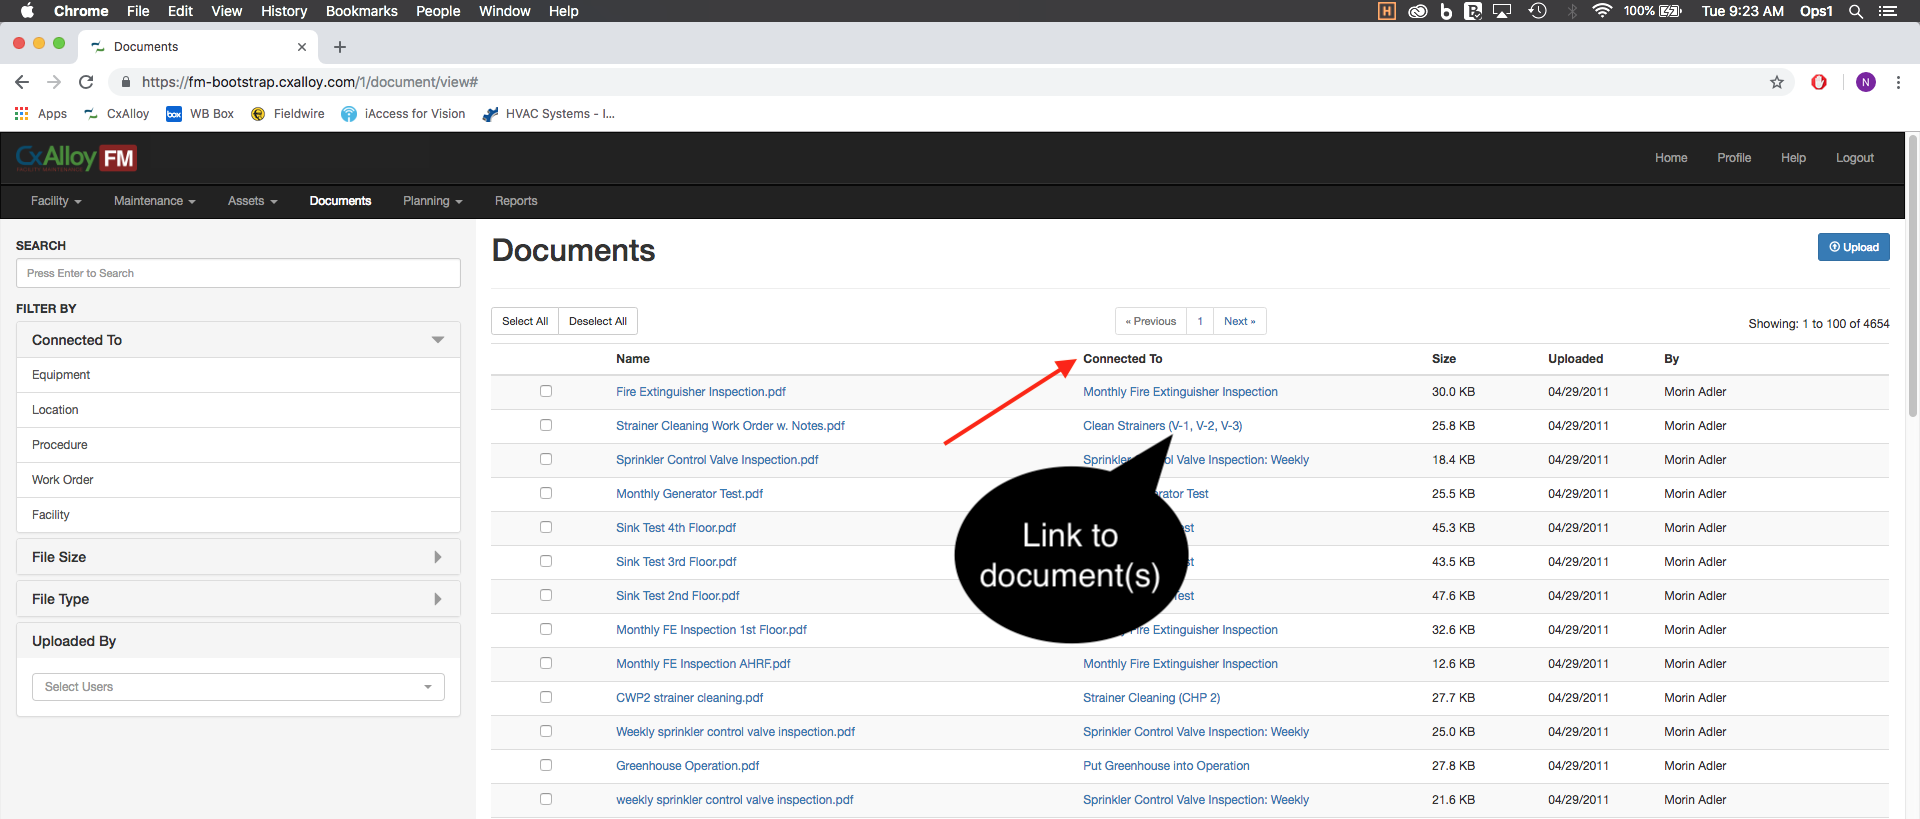Open the Notification Center list icon
Viewport: 1920px width, 819px height.
coord(1888,11)
